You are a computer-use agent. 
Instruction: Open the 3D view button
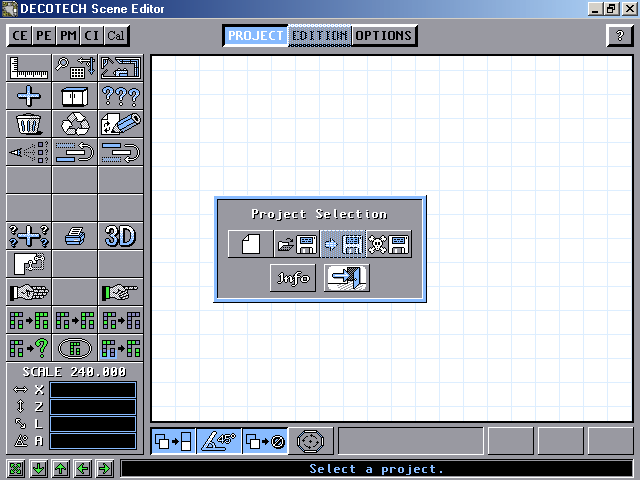[x=121, y=236]
